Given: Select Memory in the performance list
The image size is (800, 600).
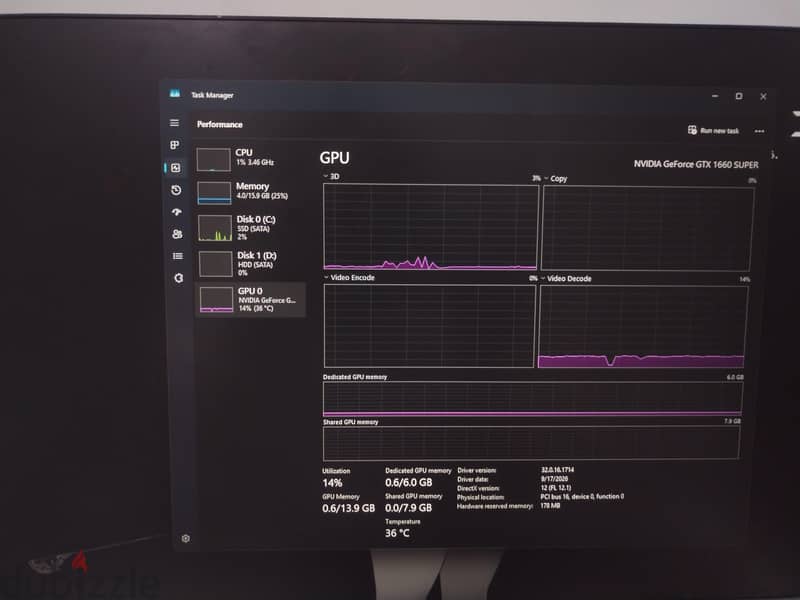Looking at the screenshot, I should click(x=251, y=192).
